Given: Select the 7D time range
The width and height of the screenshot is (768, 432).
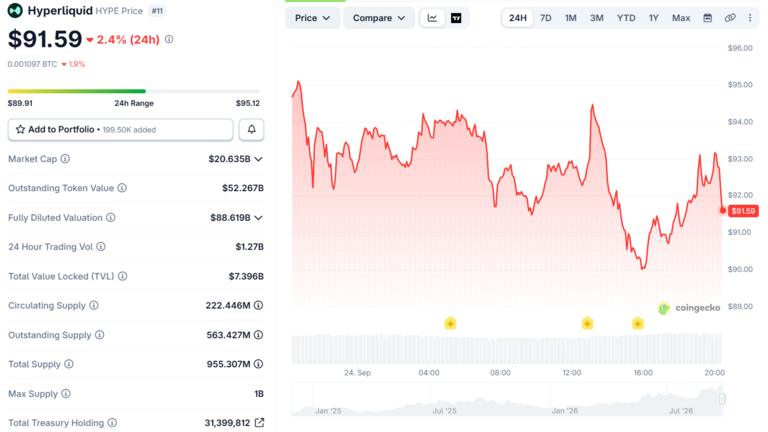Looking at the screenshot, I should pos(546,18).
